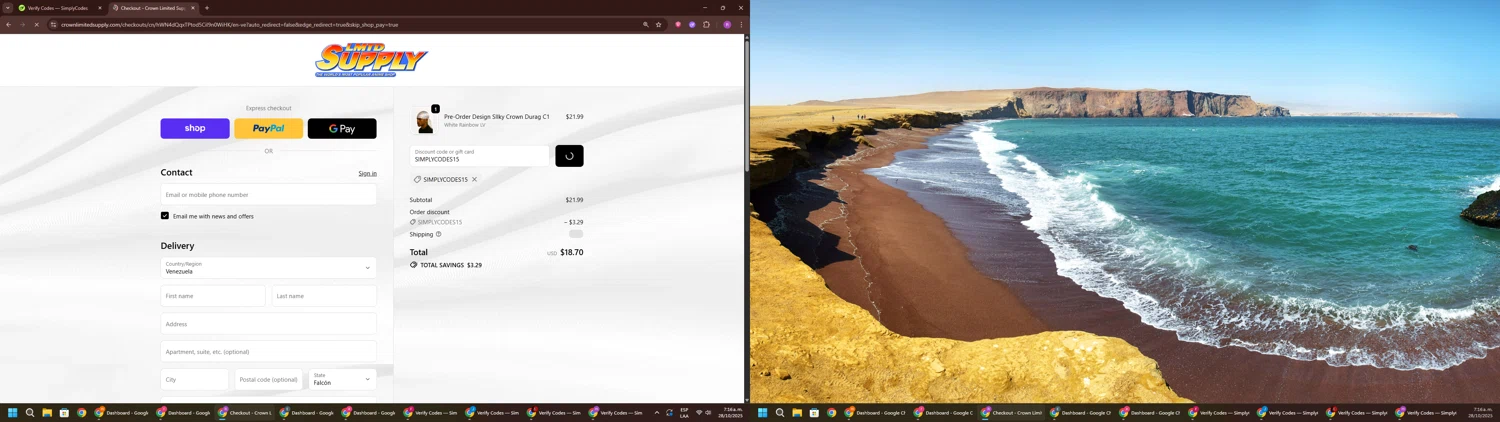Click the browser address bar URL

pyautogui.click(x=229, y=25)
